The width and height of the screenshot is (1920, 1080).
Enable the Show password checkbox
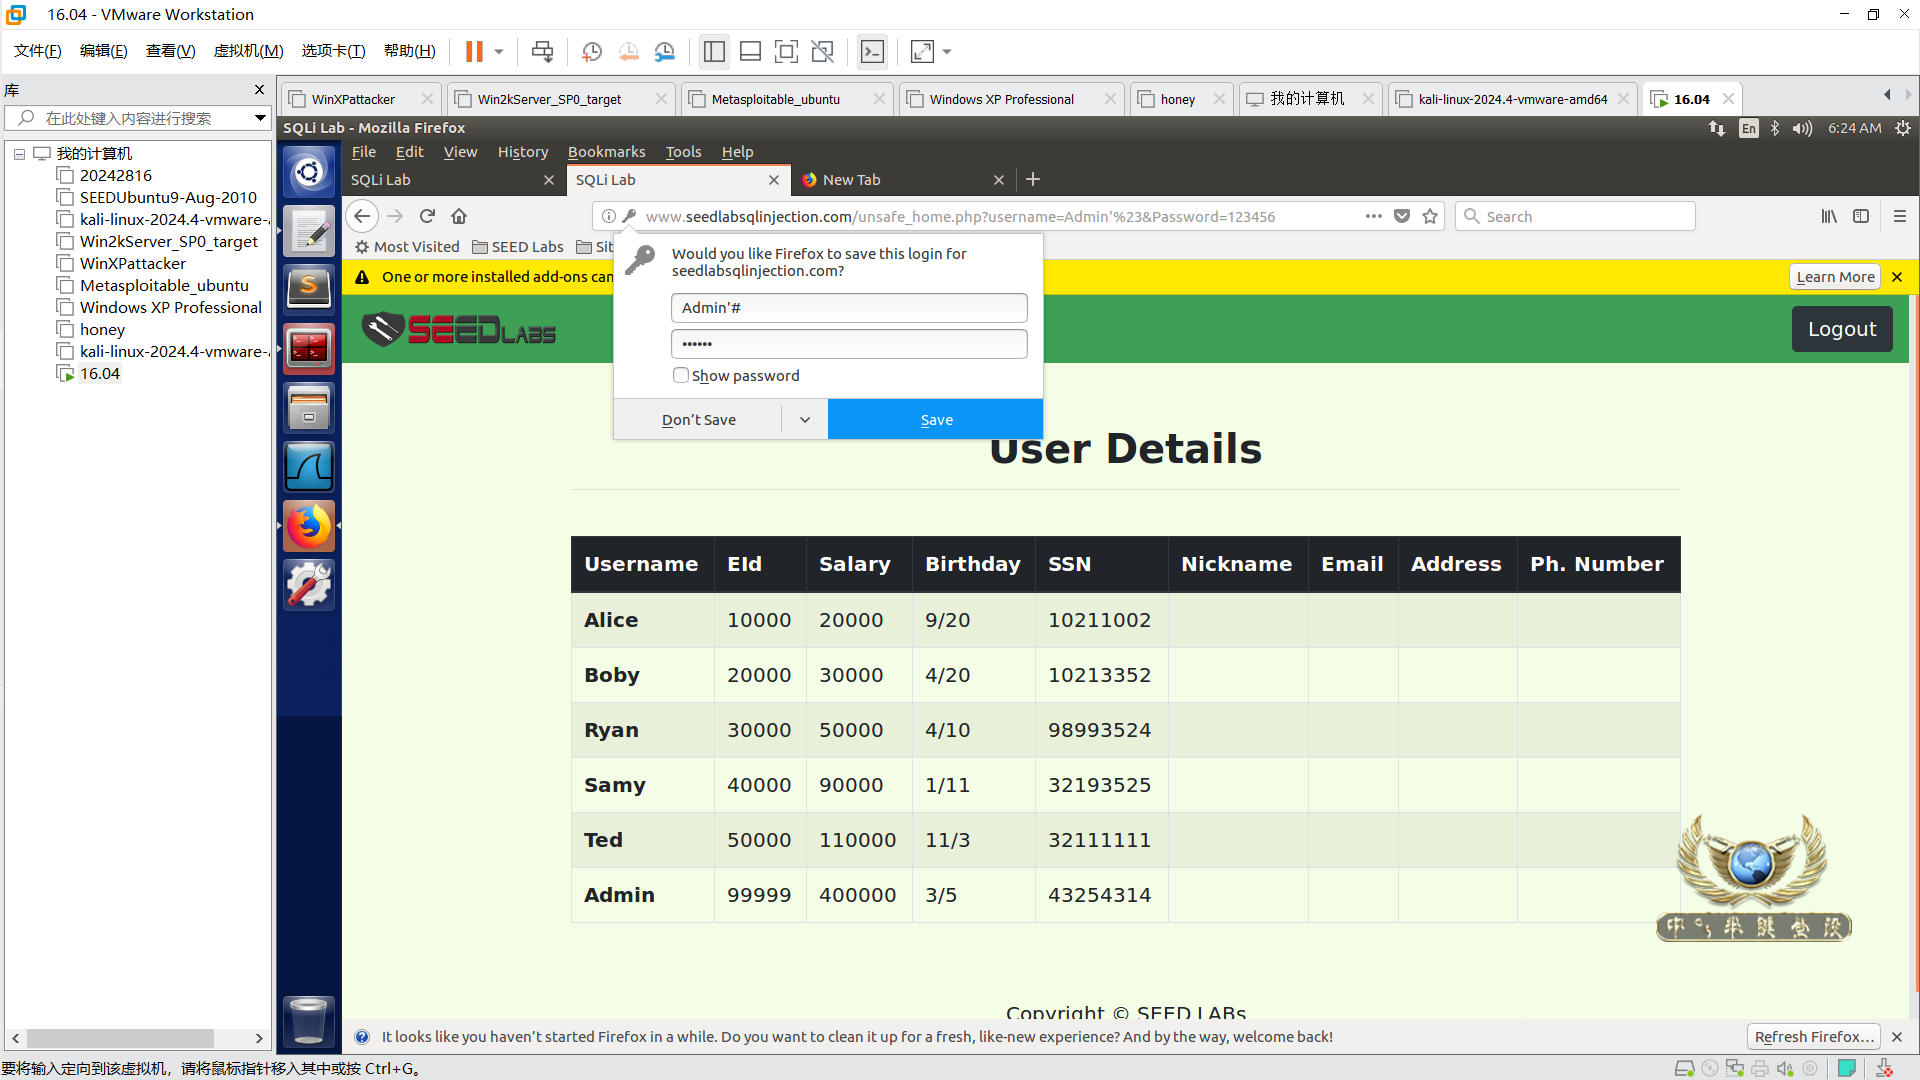tap(681, 375)
